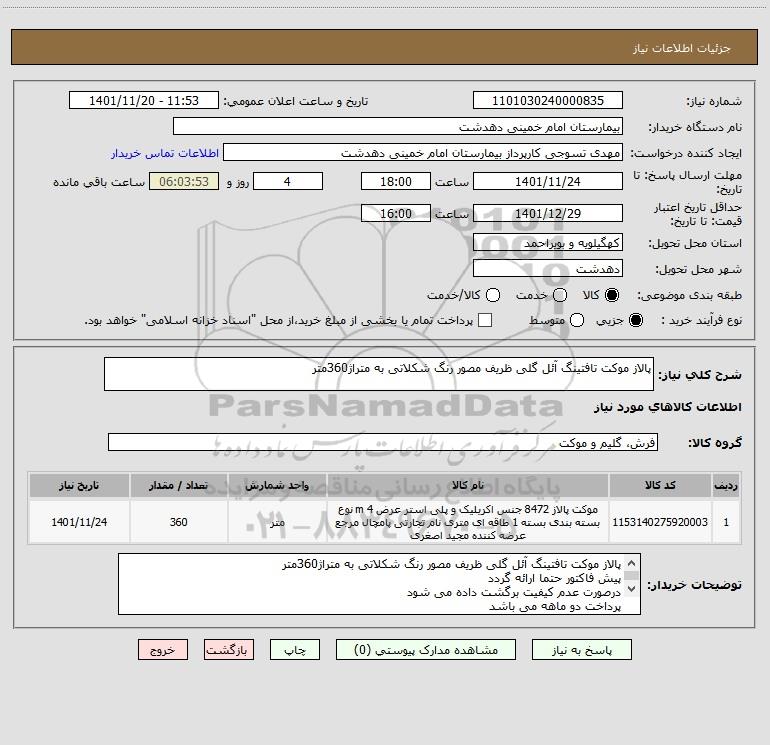Click product code 1153140275920003 cell
This screenshot has width=770, height=745.
coord(660,522)
